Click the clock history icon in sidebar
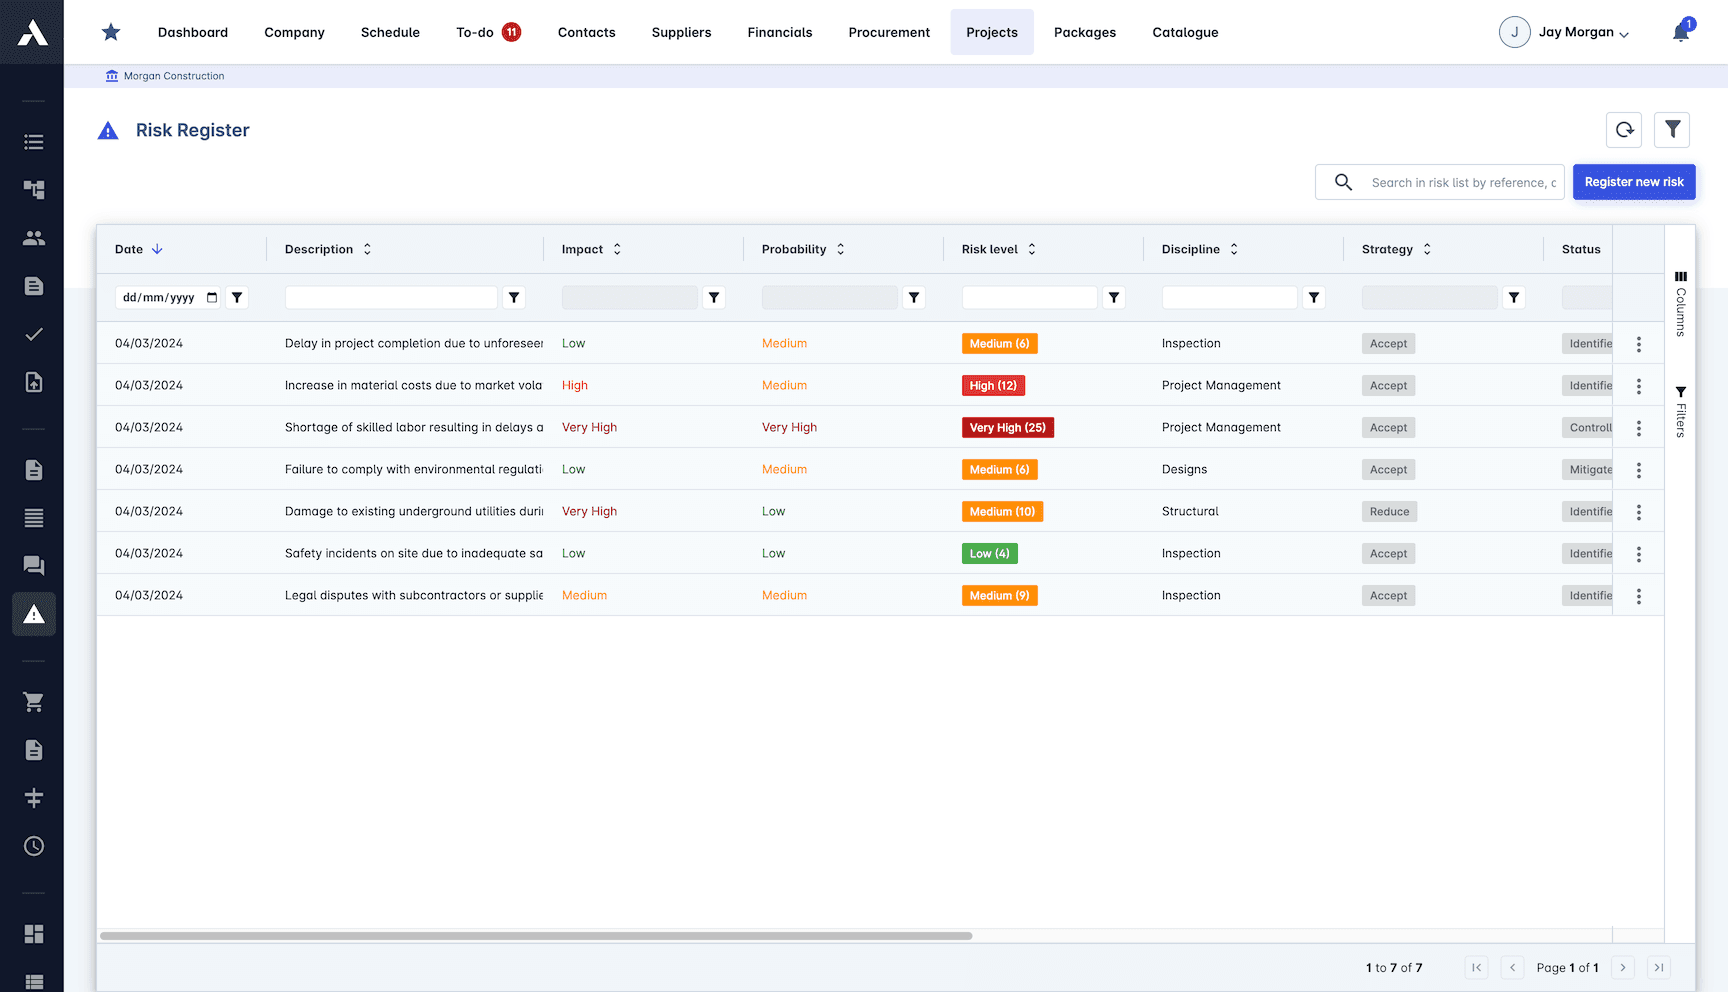The image size is (1728, 992). [33, 845]
